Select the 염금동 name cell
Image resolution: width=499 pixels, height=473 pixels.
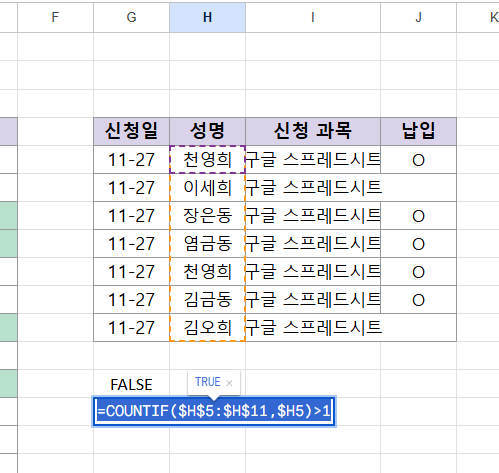pos(207,244)
